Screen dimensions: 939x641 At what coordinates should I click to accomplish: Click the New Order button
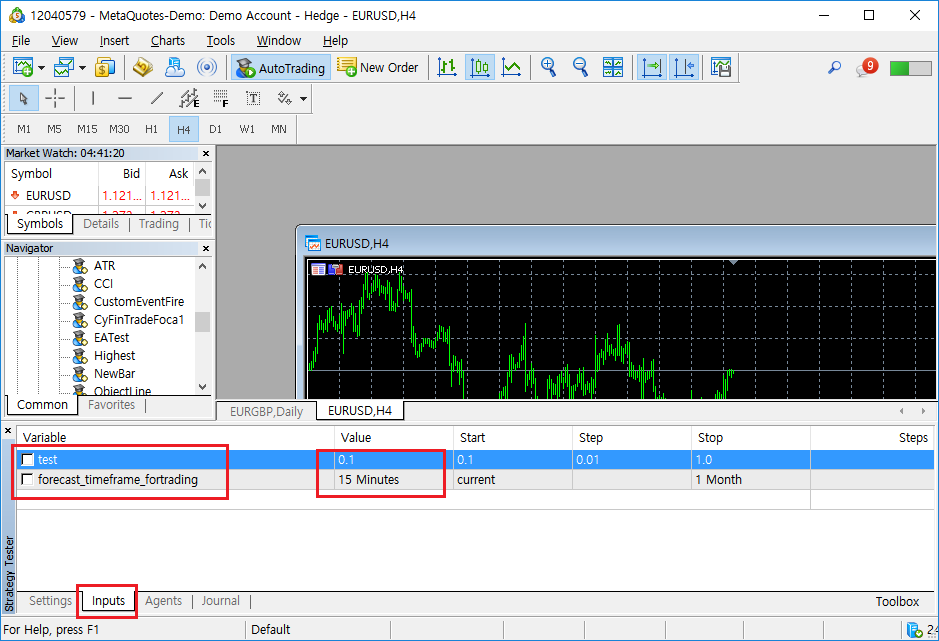pos(378,68)
